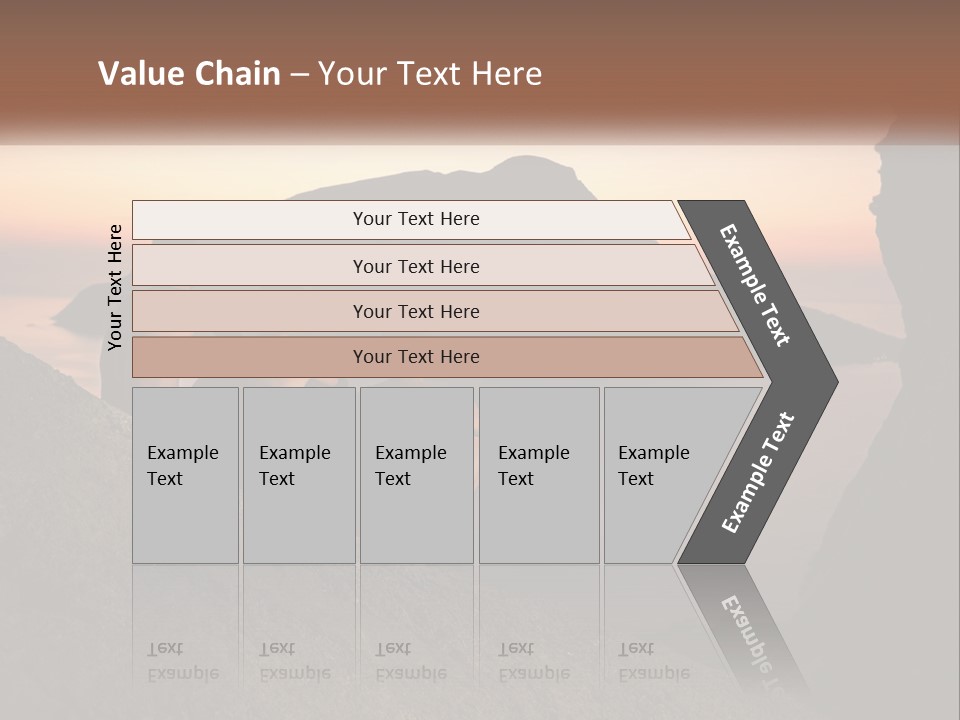Screen dimensions: 960x720
Task: Click the fourth gray 'Example Text' box
Action: click(539, 475)
